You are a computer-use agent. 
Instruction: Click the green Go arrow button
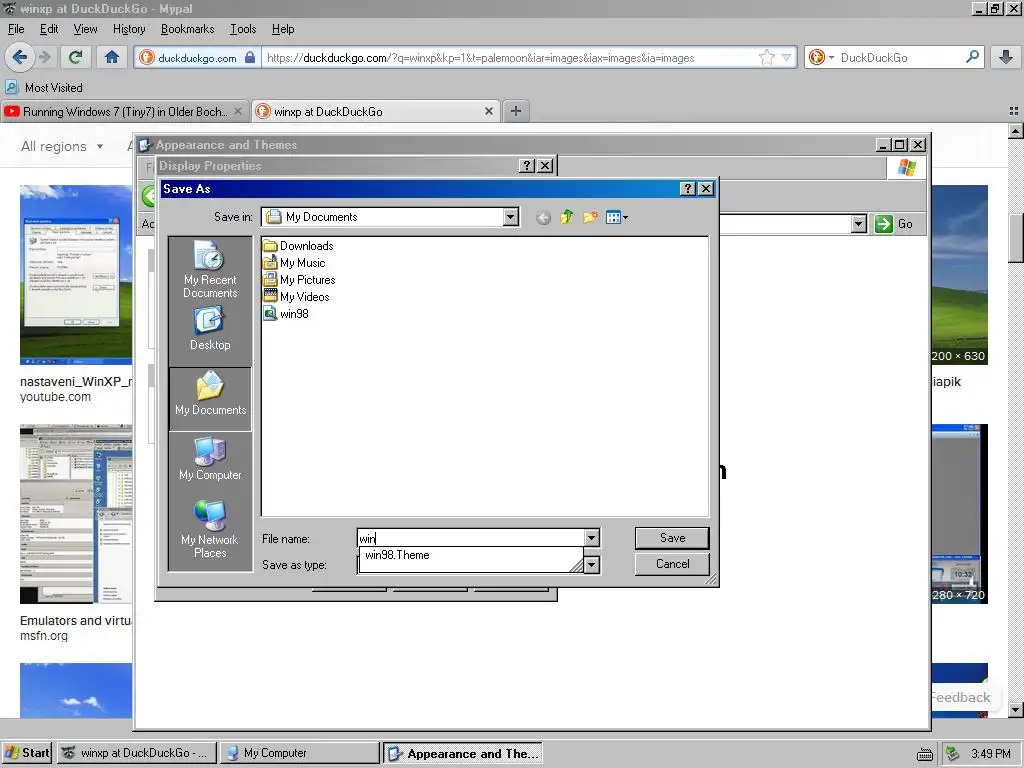(884, 224)
